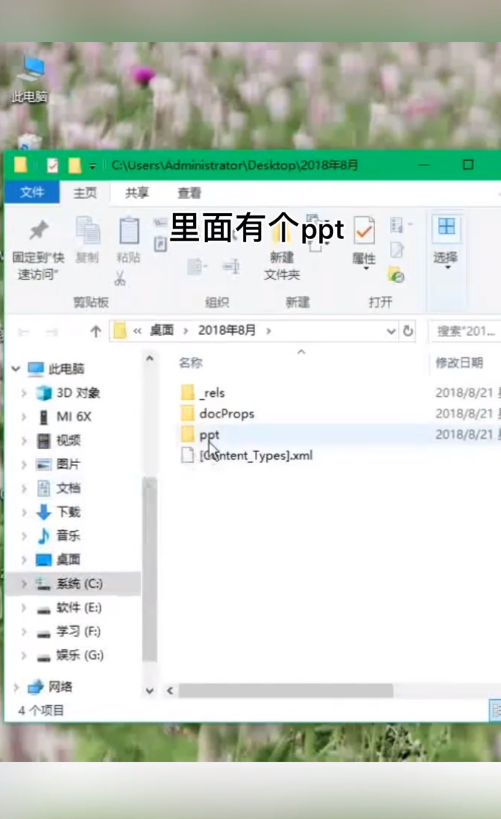Click the details view icon in status bar
Screen dimensions: 501x819
495,710
